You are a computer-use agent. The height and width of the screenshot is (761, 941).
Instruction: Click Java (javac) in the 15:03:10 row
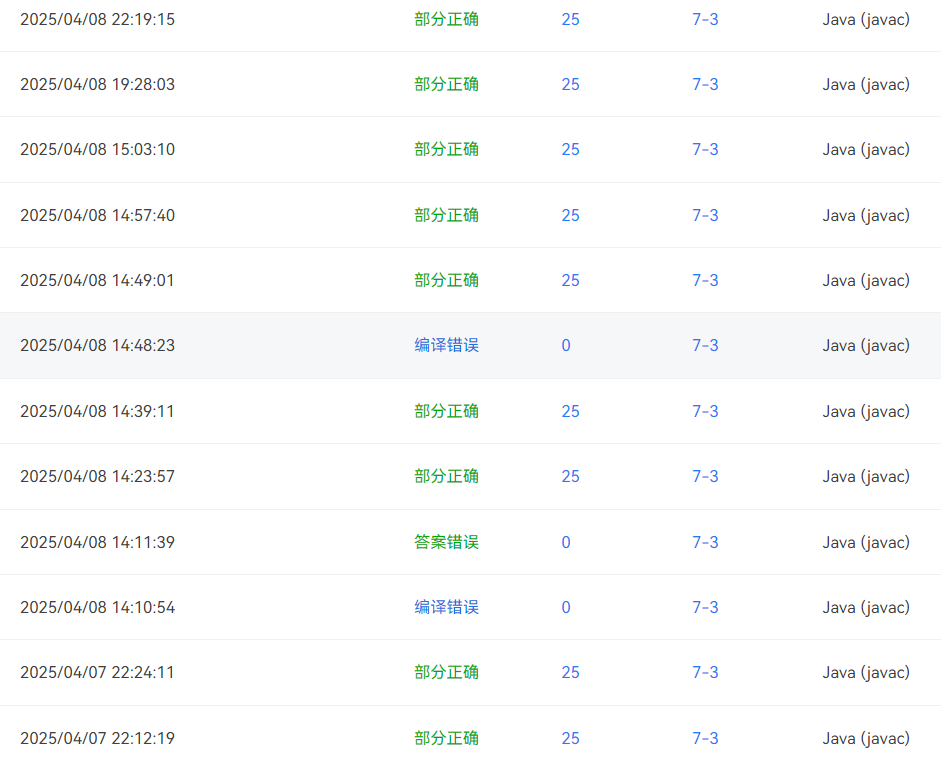pos(866,149)
